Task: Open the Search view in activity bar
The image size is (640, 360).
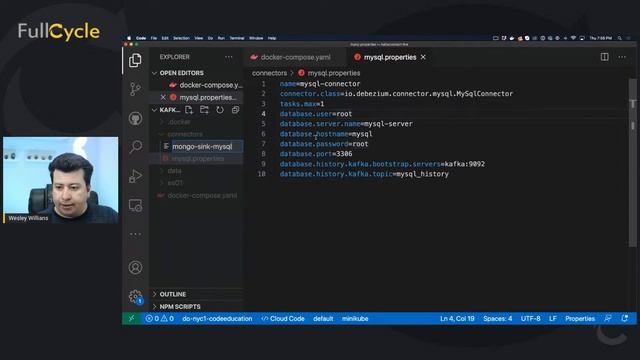Action: coord(136,146)
